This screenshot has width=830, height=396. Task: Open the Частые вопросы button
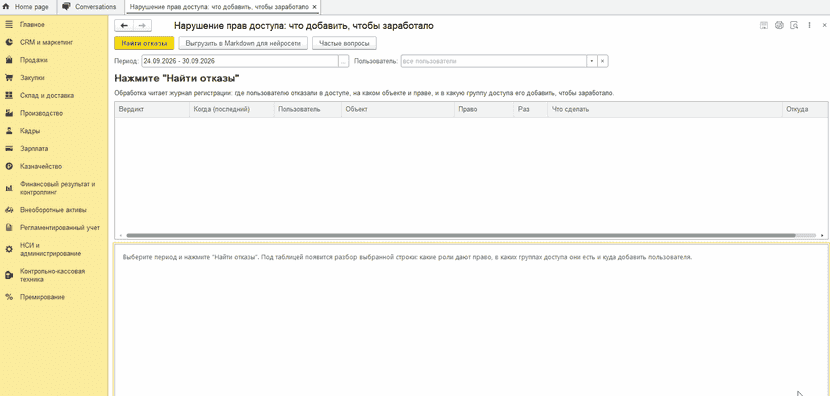click(x=345, y=43)
